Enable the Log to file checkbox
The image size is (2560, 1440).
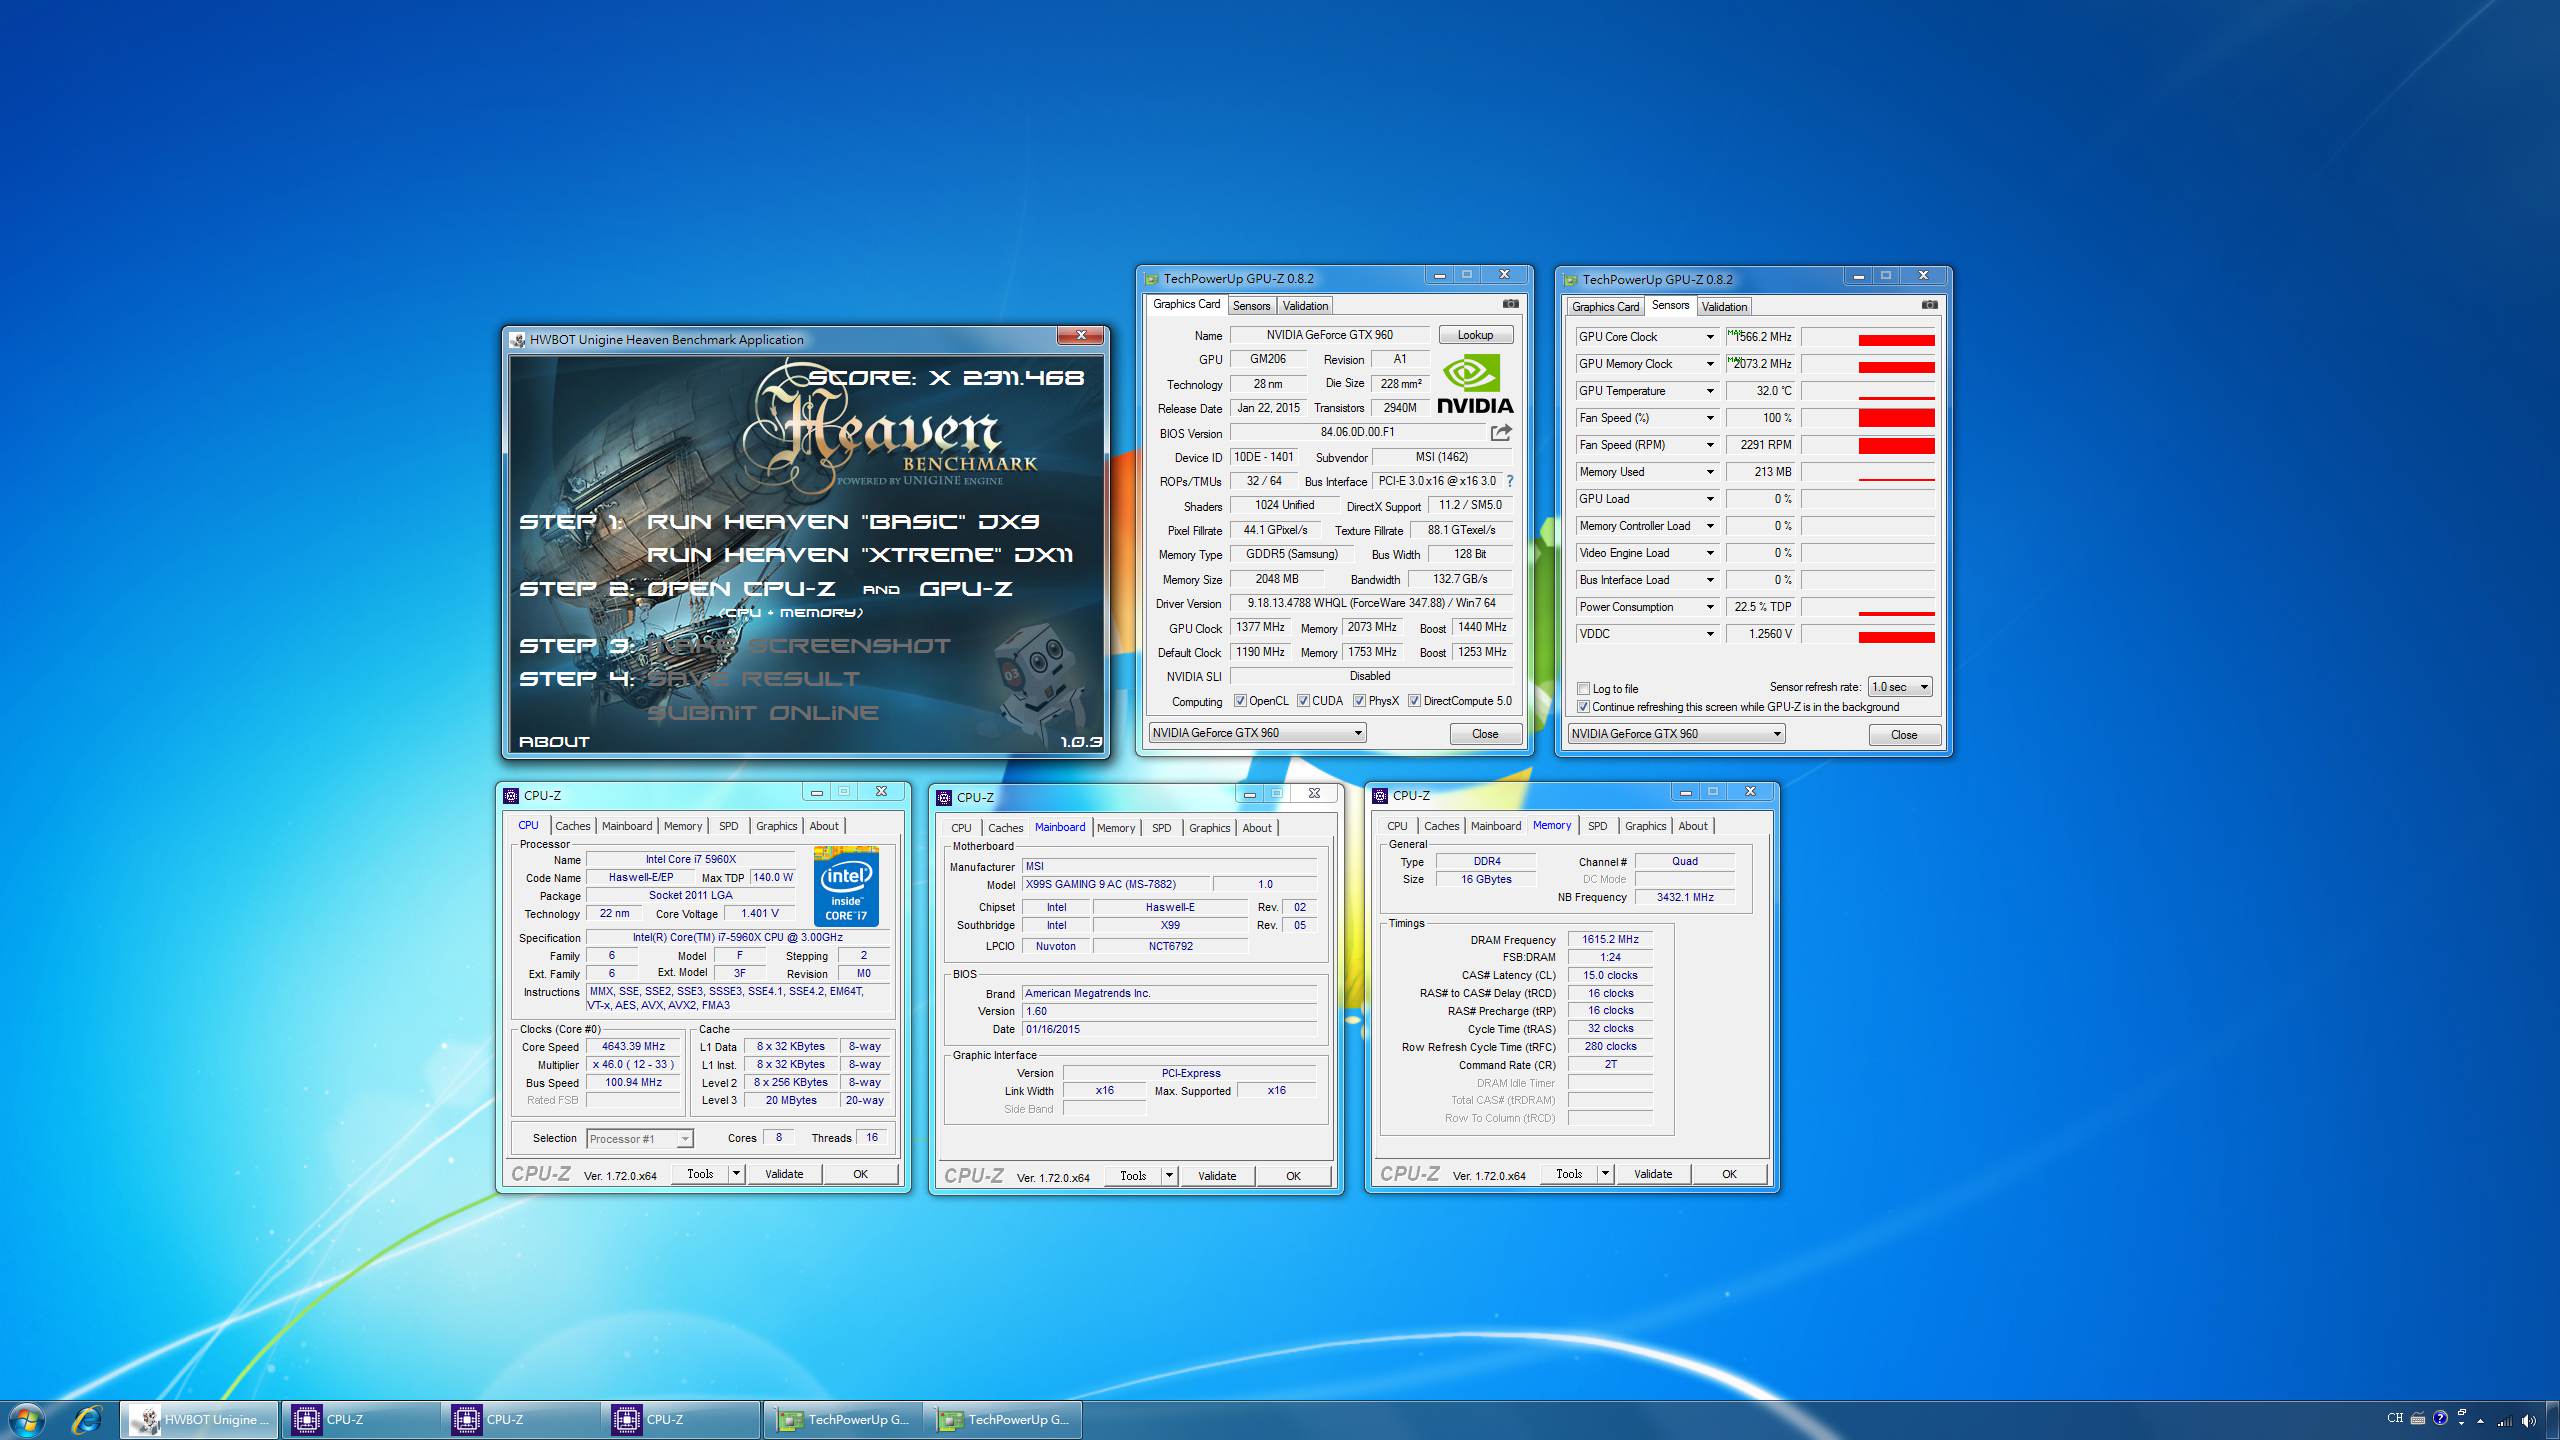(1583, 688)
